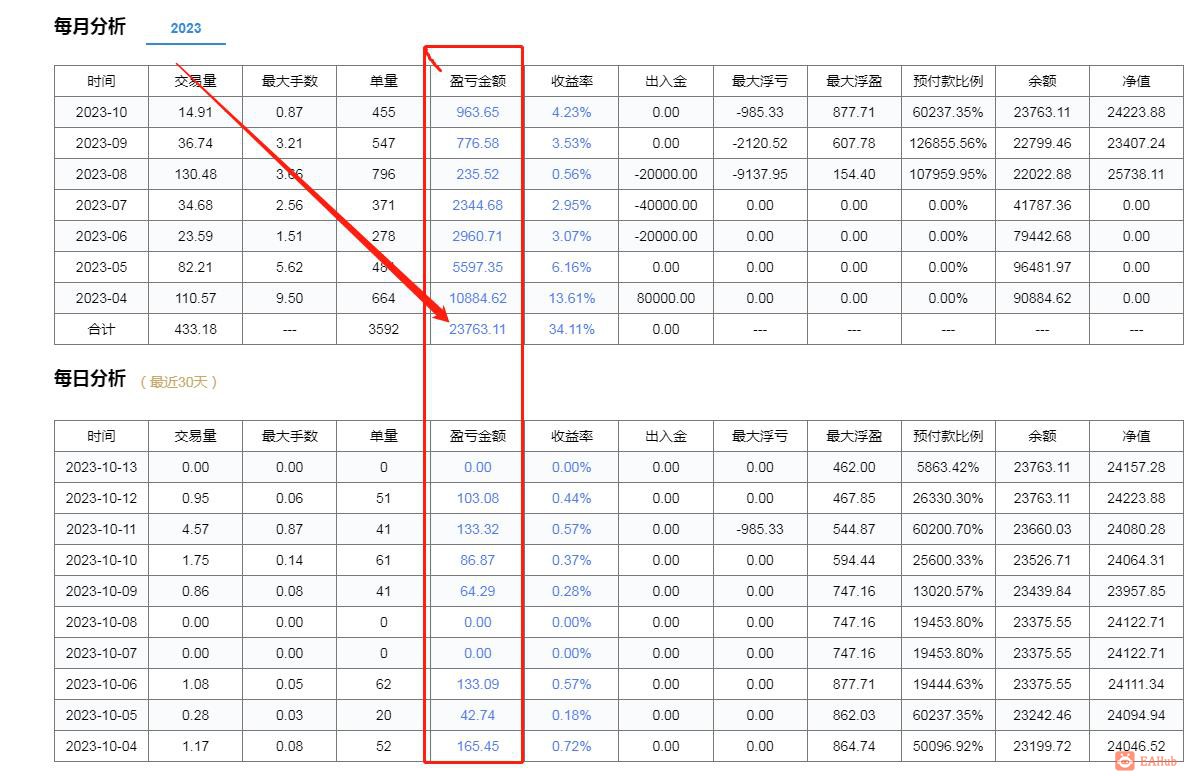Select the 2023-10-09 date cell
The width and height of the screenshot is (1186, 776).
[101, 591]
